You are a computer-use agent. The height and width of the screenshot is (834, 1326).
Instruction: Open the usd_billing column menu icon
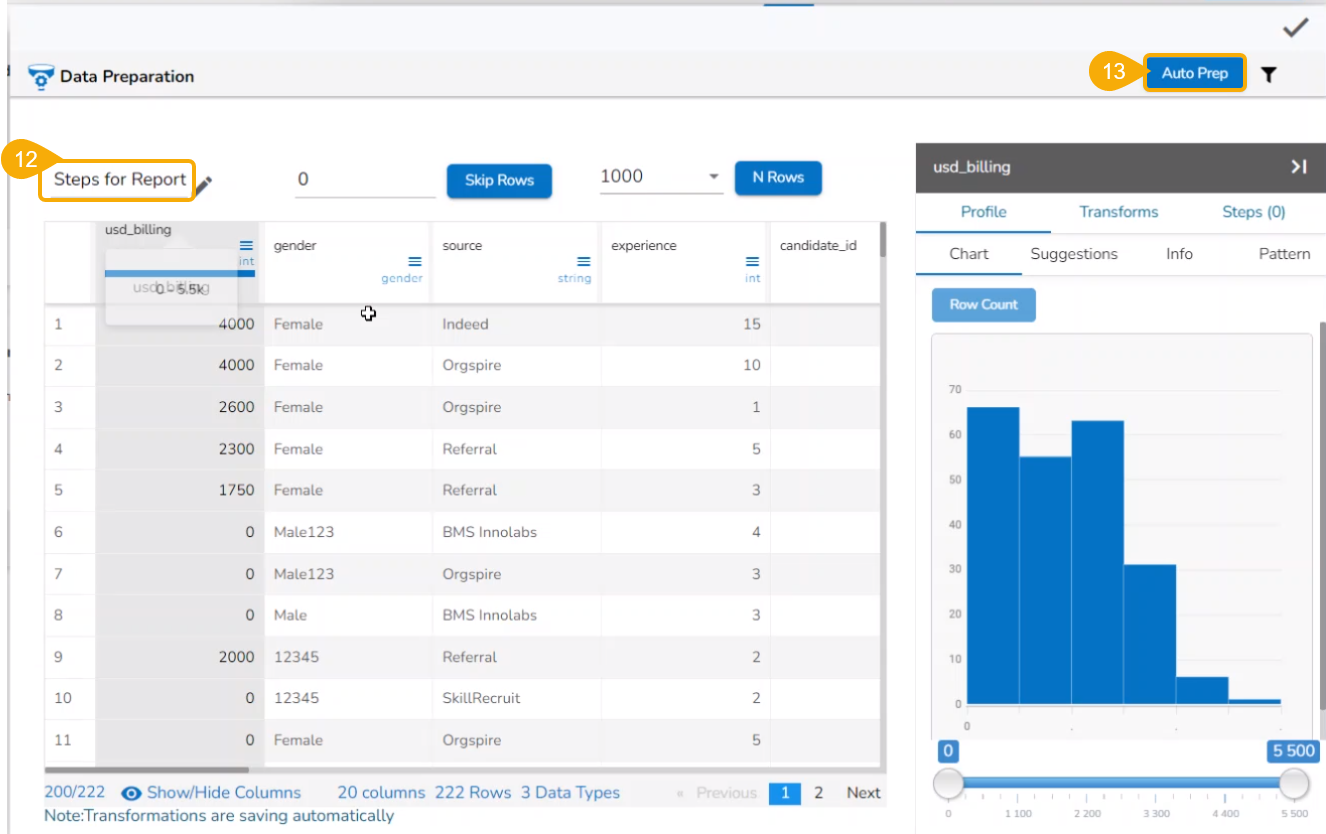pos(246,246)
